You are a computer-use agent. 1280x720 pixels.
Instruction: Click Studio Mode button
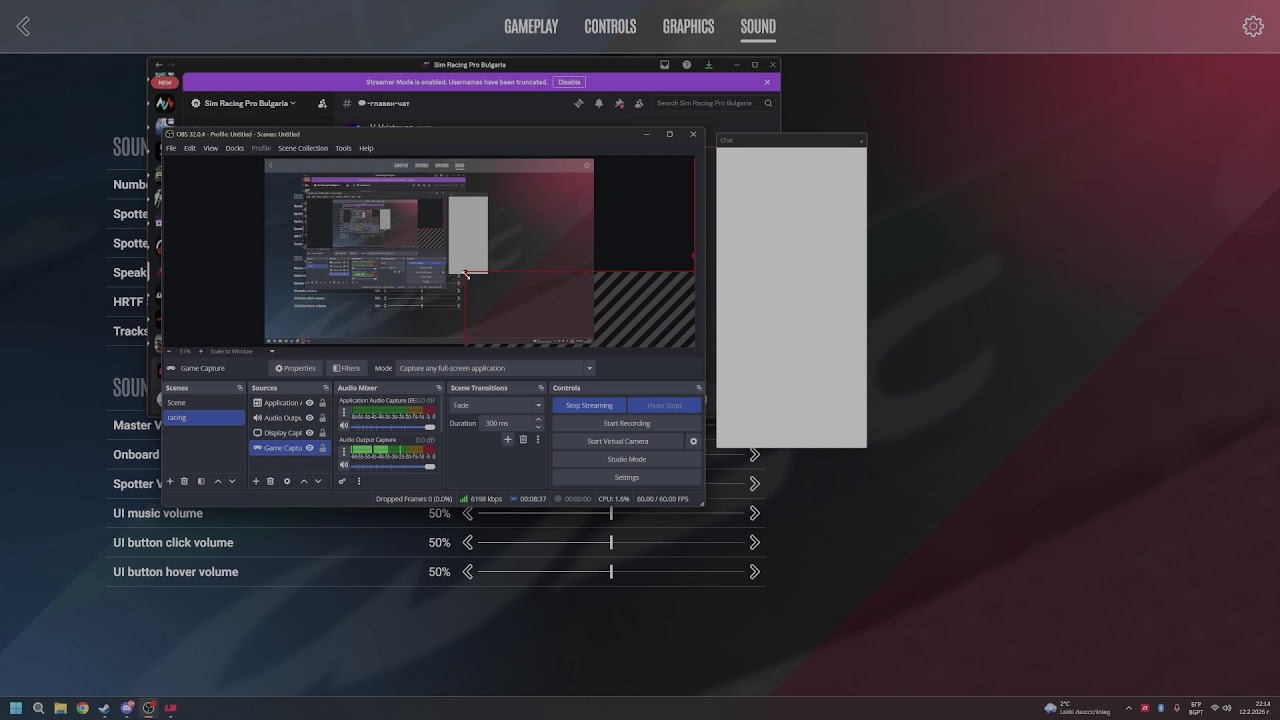(x=627, y=459)
